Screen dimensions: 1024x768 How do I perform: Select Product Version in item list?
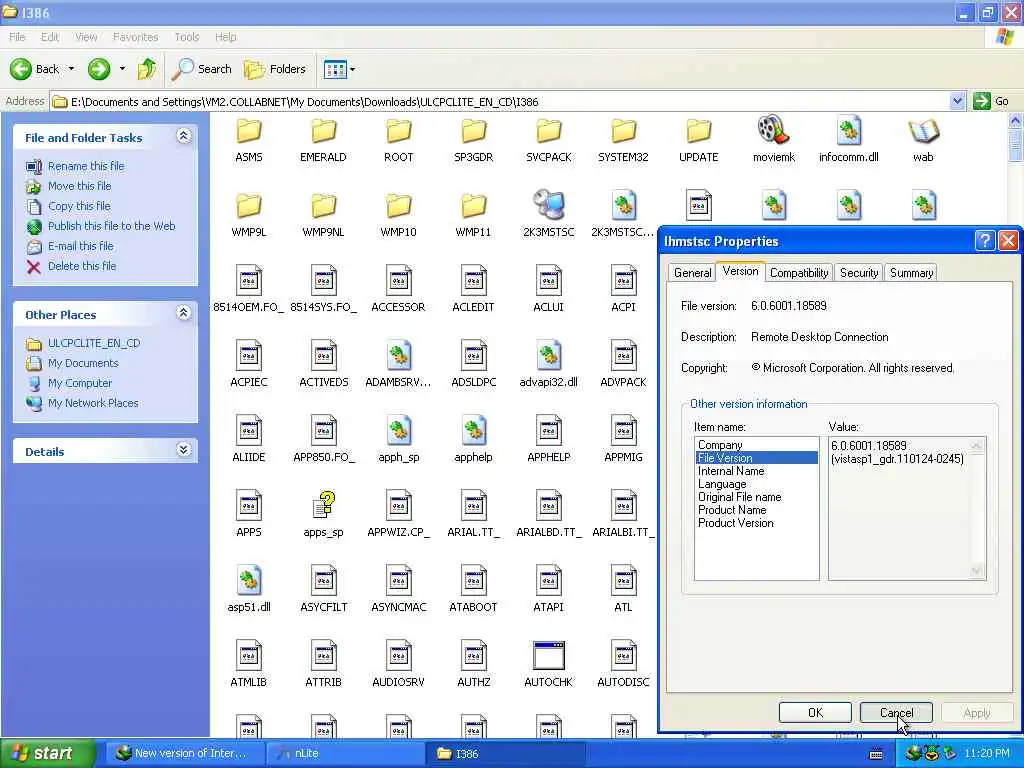(x=735, y=523)
